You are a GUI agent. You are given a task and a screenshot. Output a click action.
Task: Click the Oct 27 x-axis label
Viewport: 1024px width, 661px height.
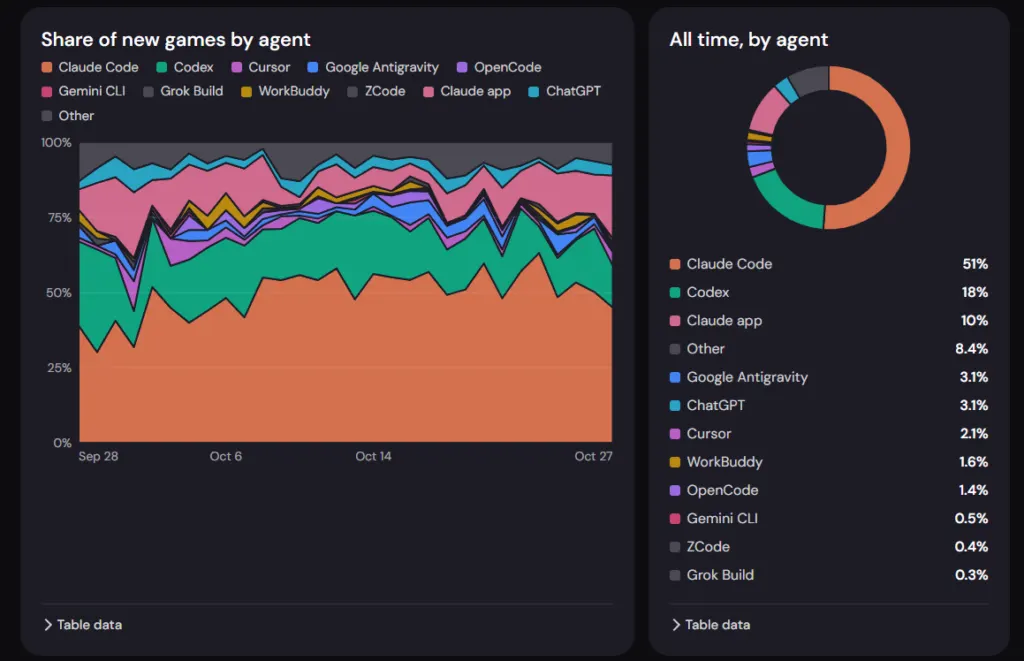click(594, 457)
